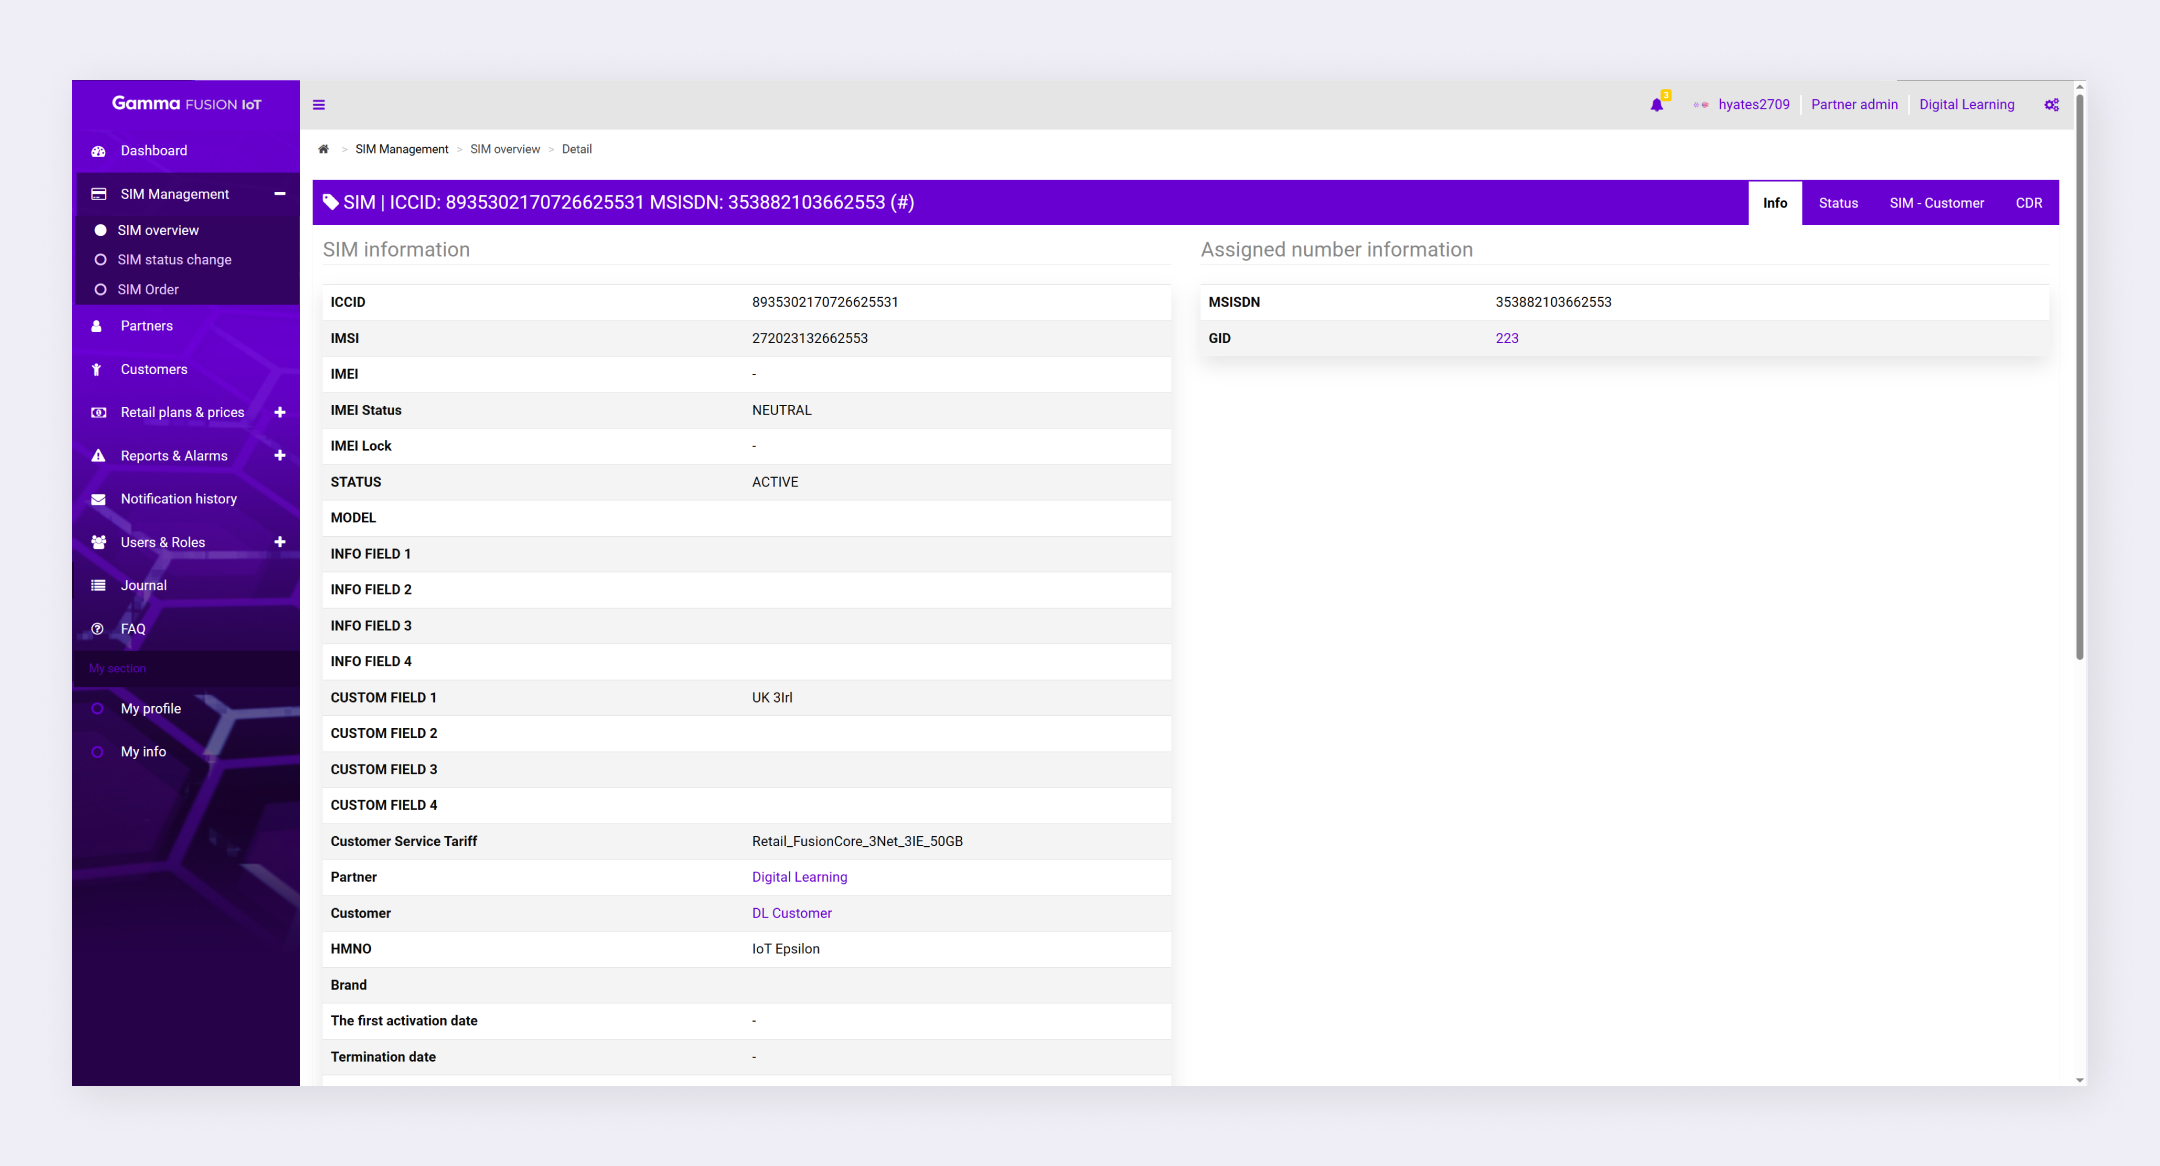Click the notification bell icon

[x=1657, y=105]
